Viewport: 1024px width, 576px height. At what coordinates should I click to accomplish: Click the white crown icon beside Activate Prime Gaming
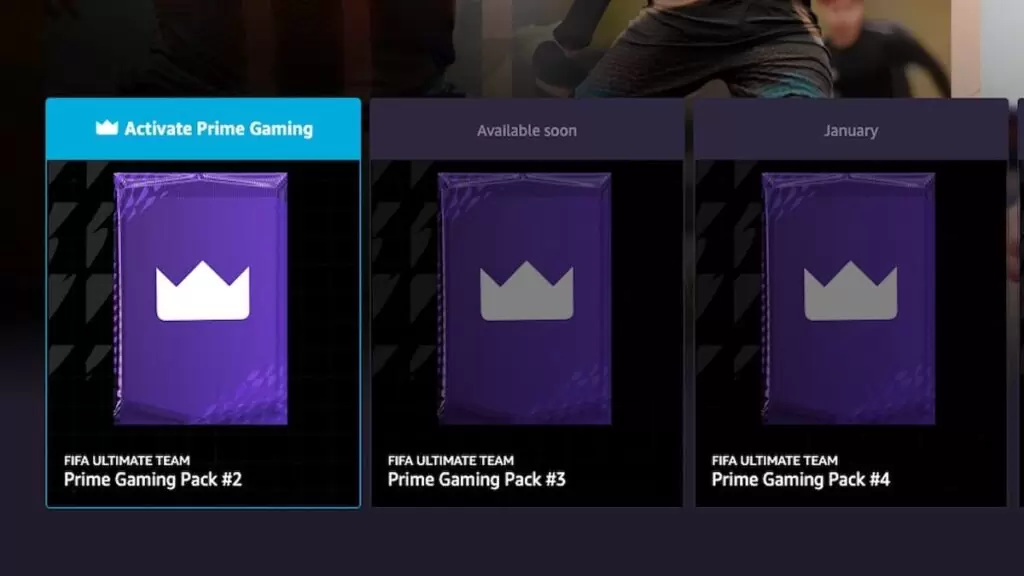(x=107, y=128)
